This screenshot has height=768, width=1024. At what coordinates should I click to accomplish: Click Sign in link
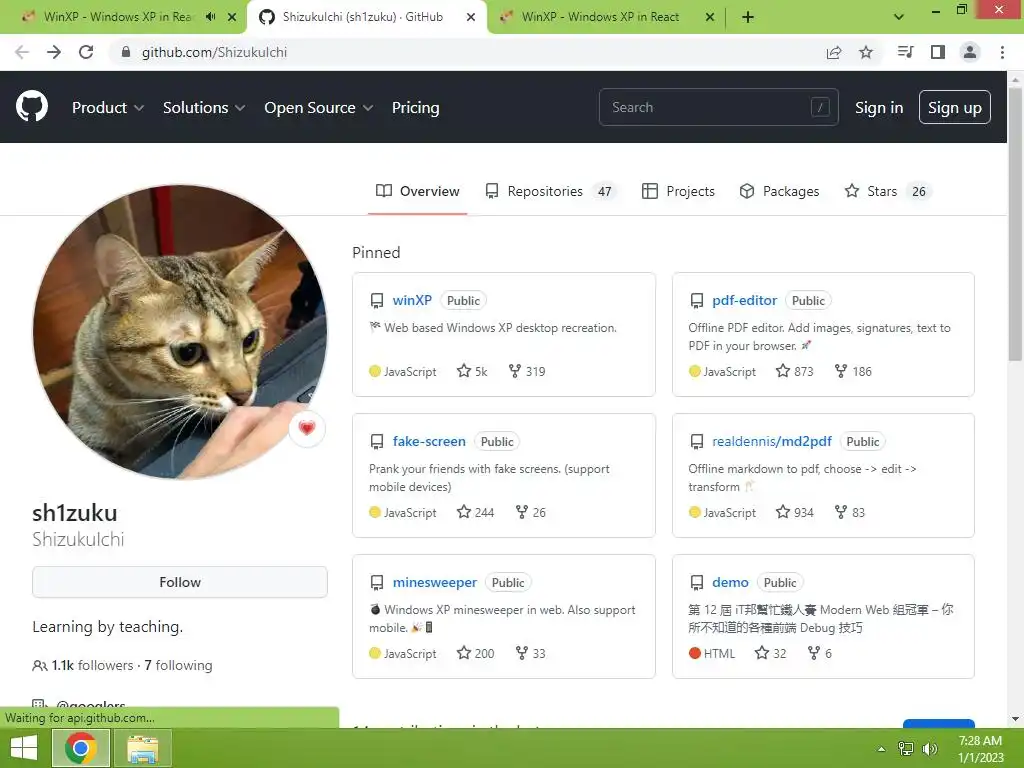879,107
